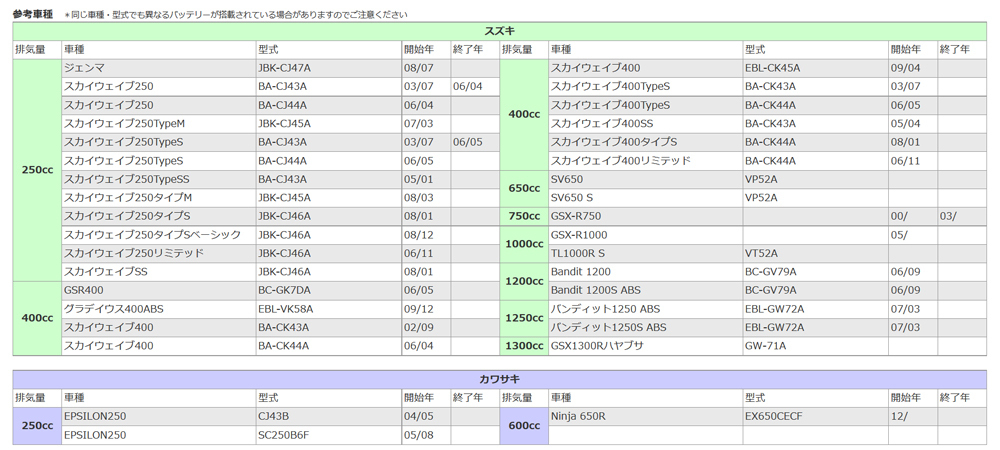Click the 05/08 start date cell
Image resolution: width=1000 pixels, height=450 pixels.
(426, 435)
